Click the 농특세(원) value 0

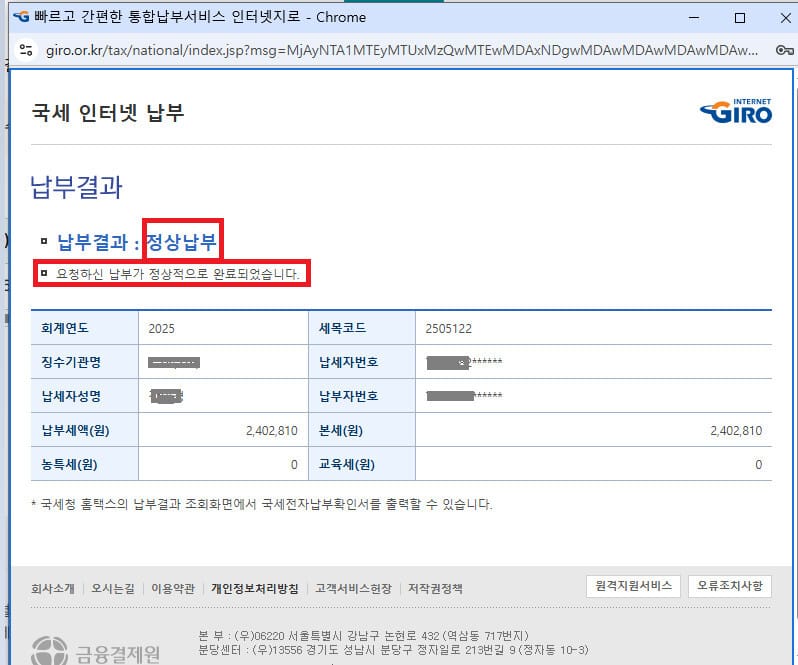294,465
